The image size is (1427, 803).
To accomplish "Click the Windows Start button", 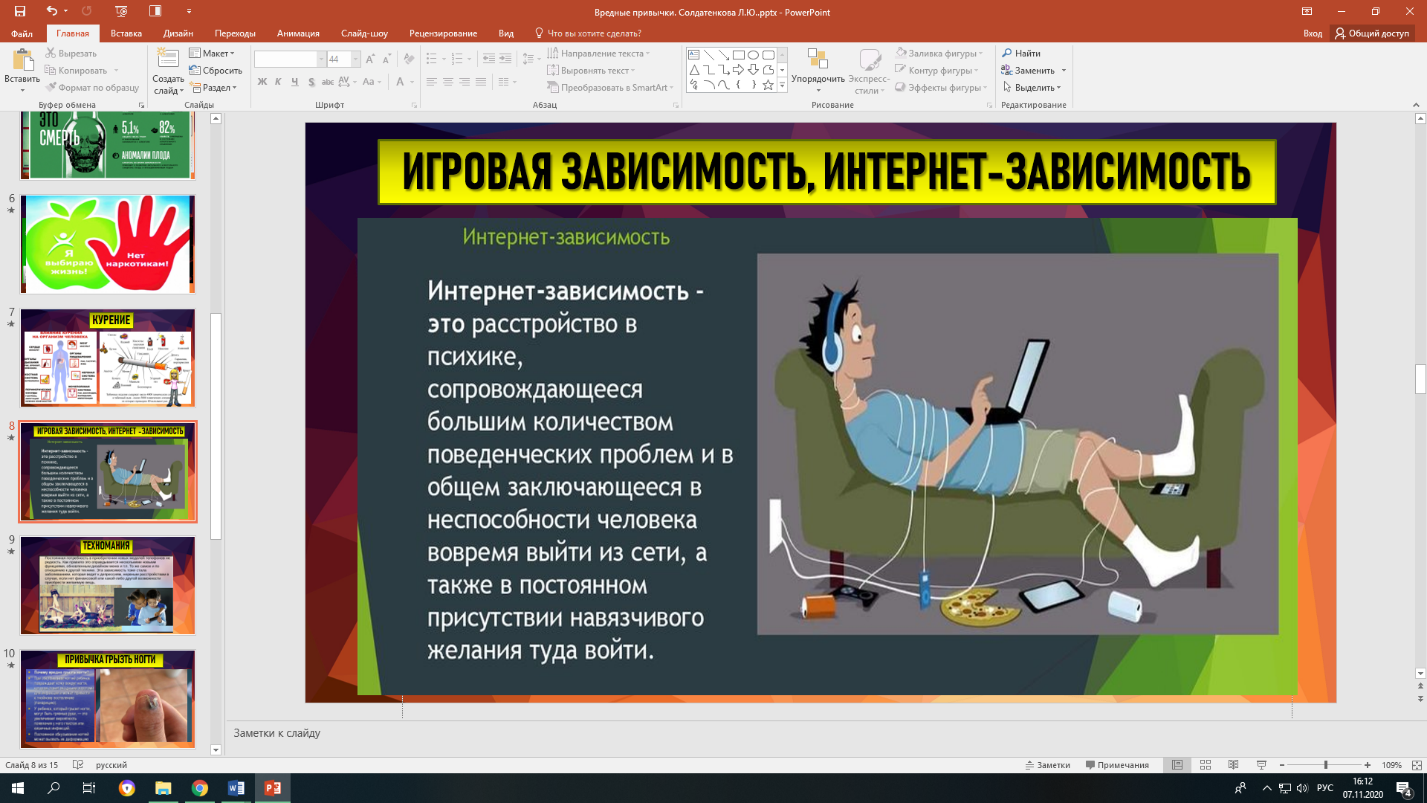I will pyautogui.click(x=17, y=788).
